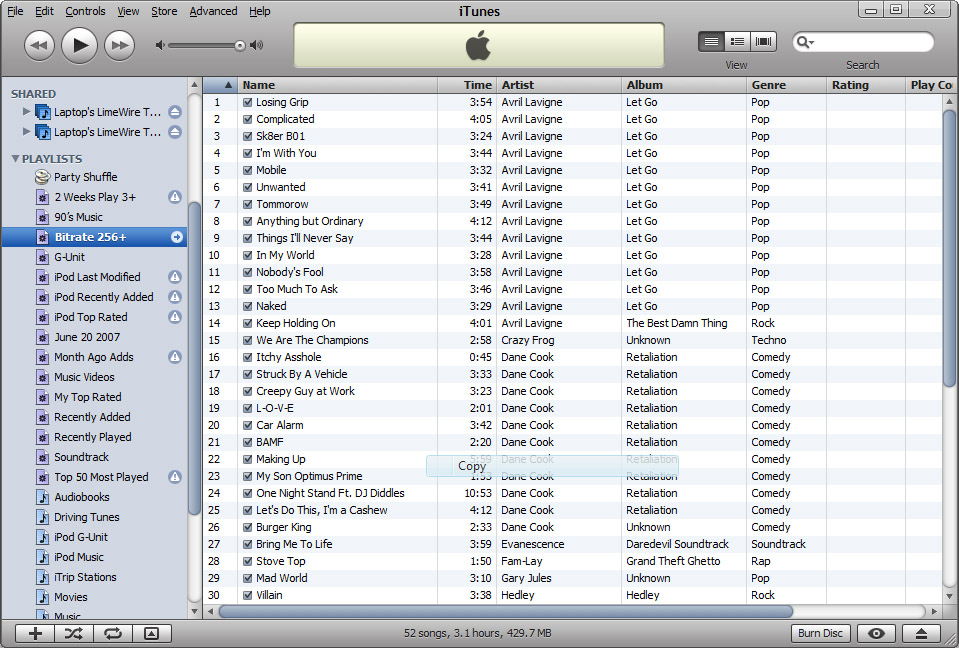
Task: Sort songs by the Album column header
Action: tap(684, 85)
